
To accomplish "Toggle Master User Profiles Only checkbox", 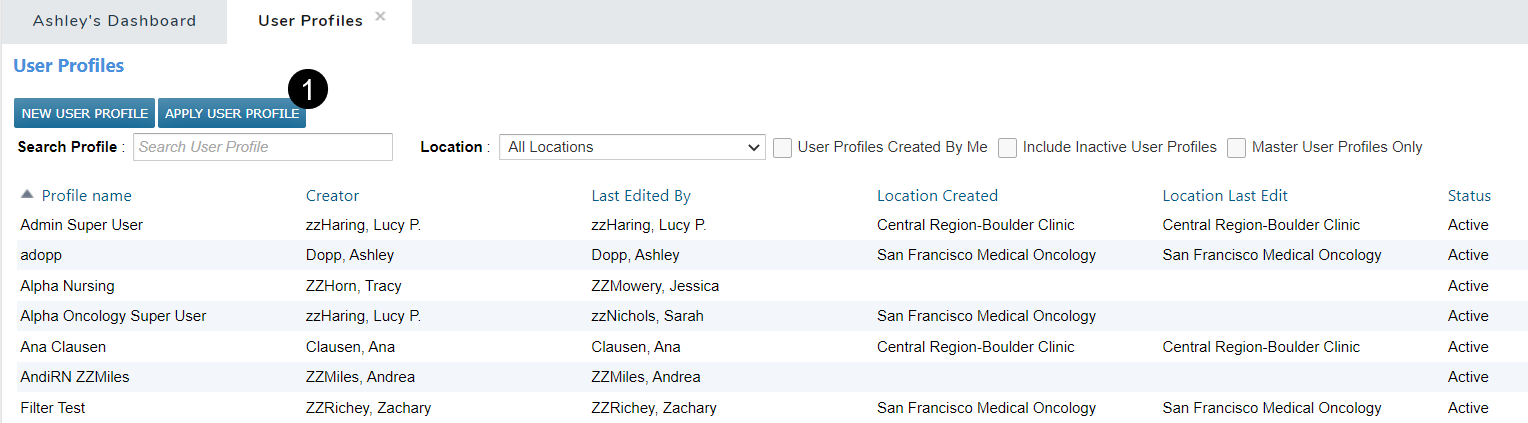I will 1237,148.
